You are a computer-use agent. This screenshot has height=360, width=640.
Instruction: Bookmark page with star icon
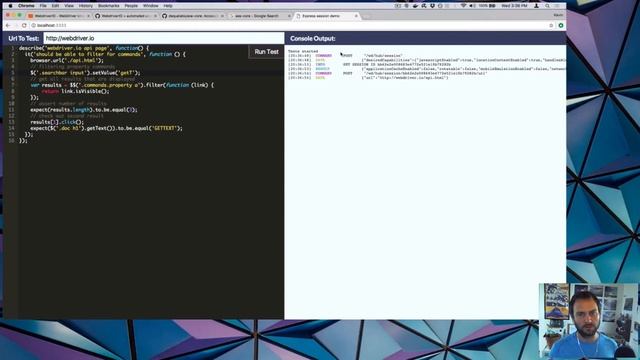tap(551, 25)
